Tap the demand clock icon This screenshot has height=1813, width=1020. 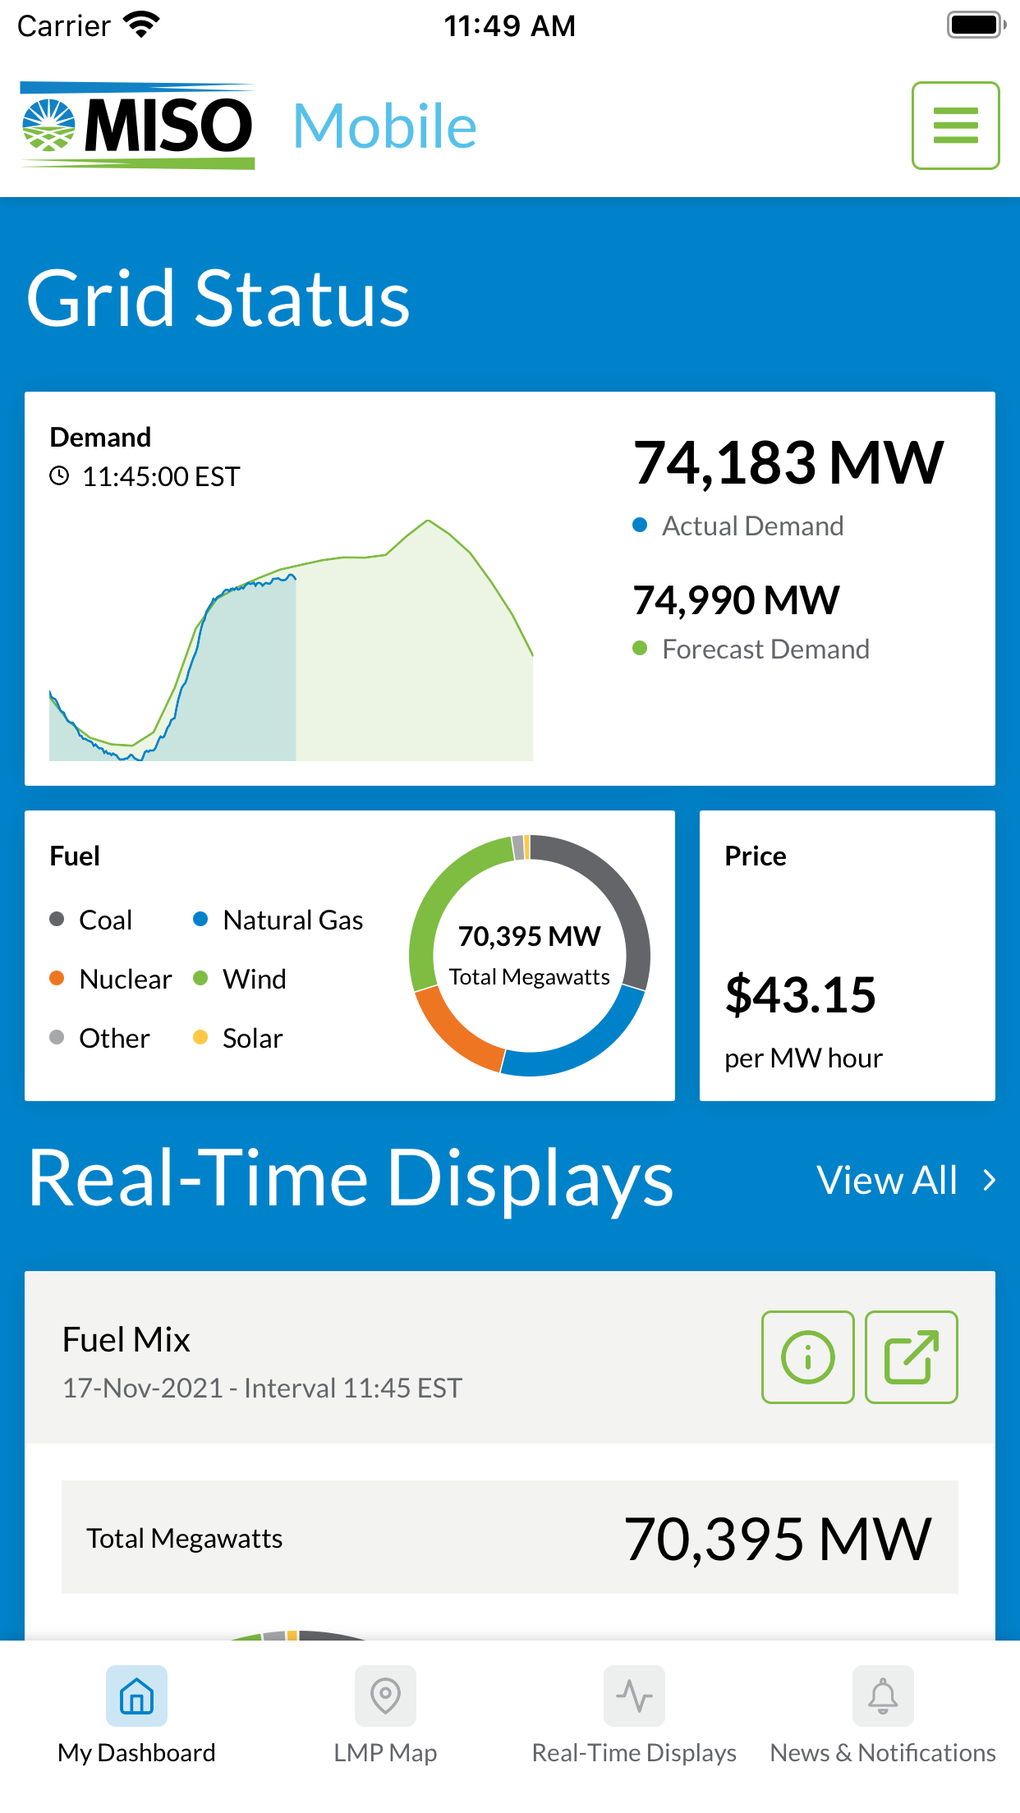tap(60, 476)
